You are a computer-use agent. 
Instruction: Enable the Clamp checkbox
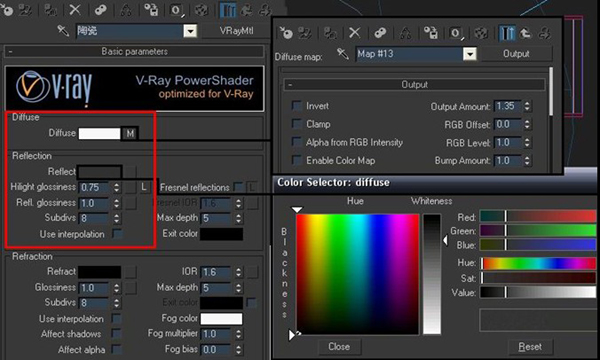(x=297, y=124)
